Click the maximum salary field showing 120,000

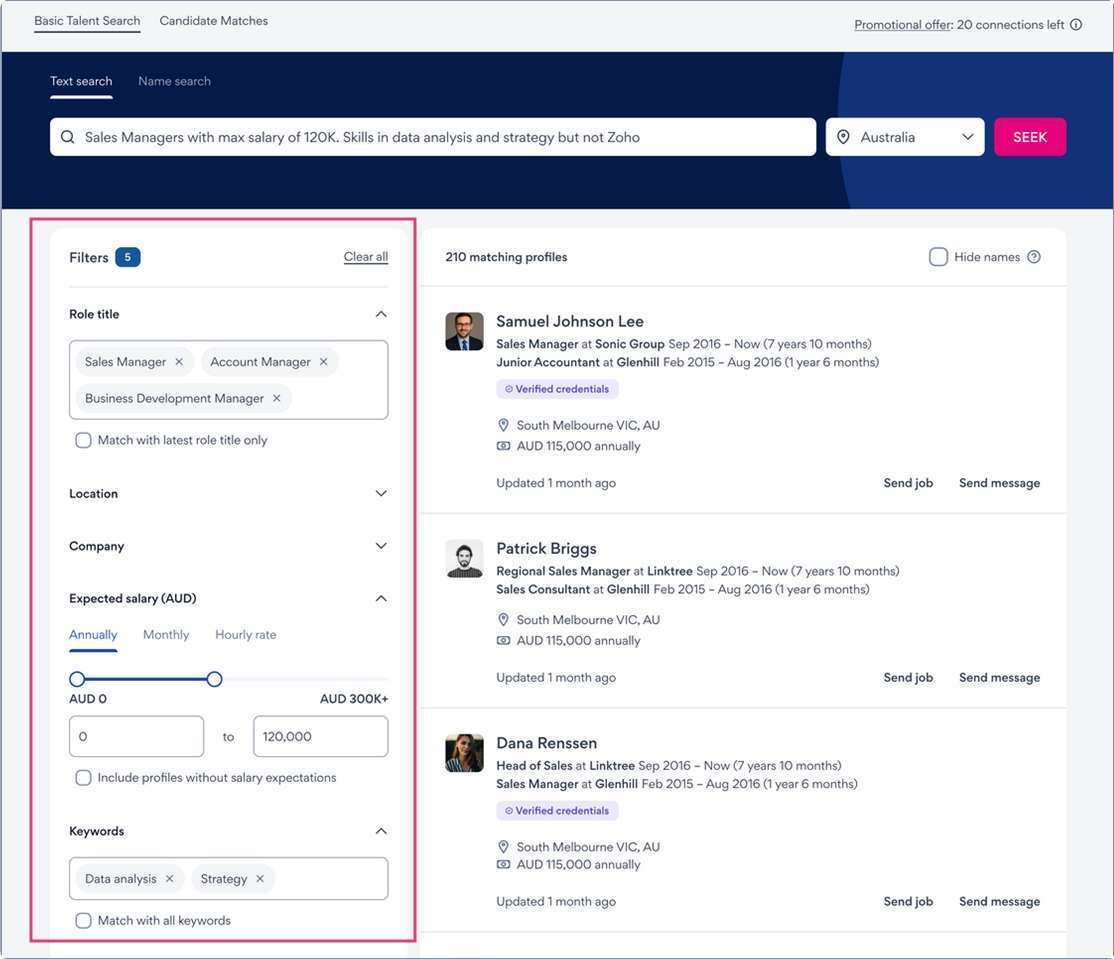pyautogui.click(x=320, y=737)
